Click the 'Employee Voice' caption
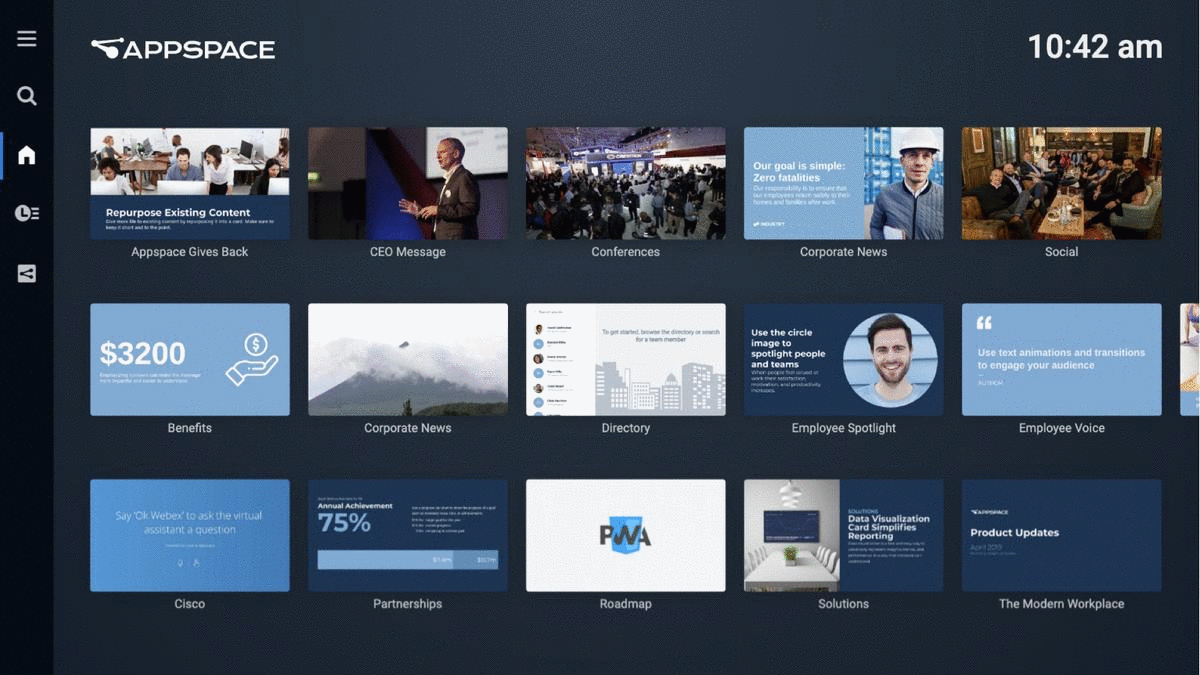 point(1062,428)
